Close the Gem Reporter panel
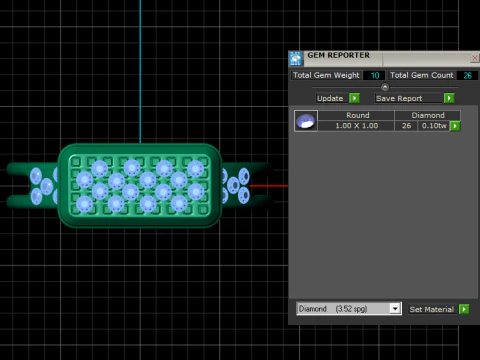Screen dimensions: 480x360 (x=474, y=58)
